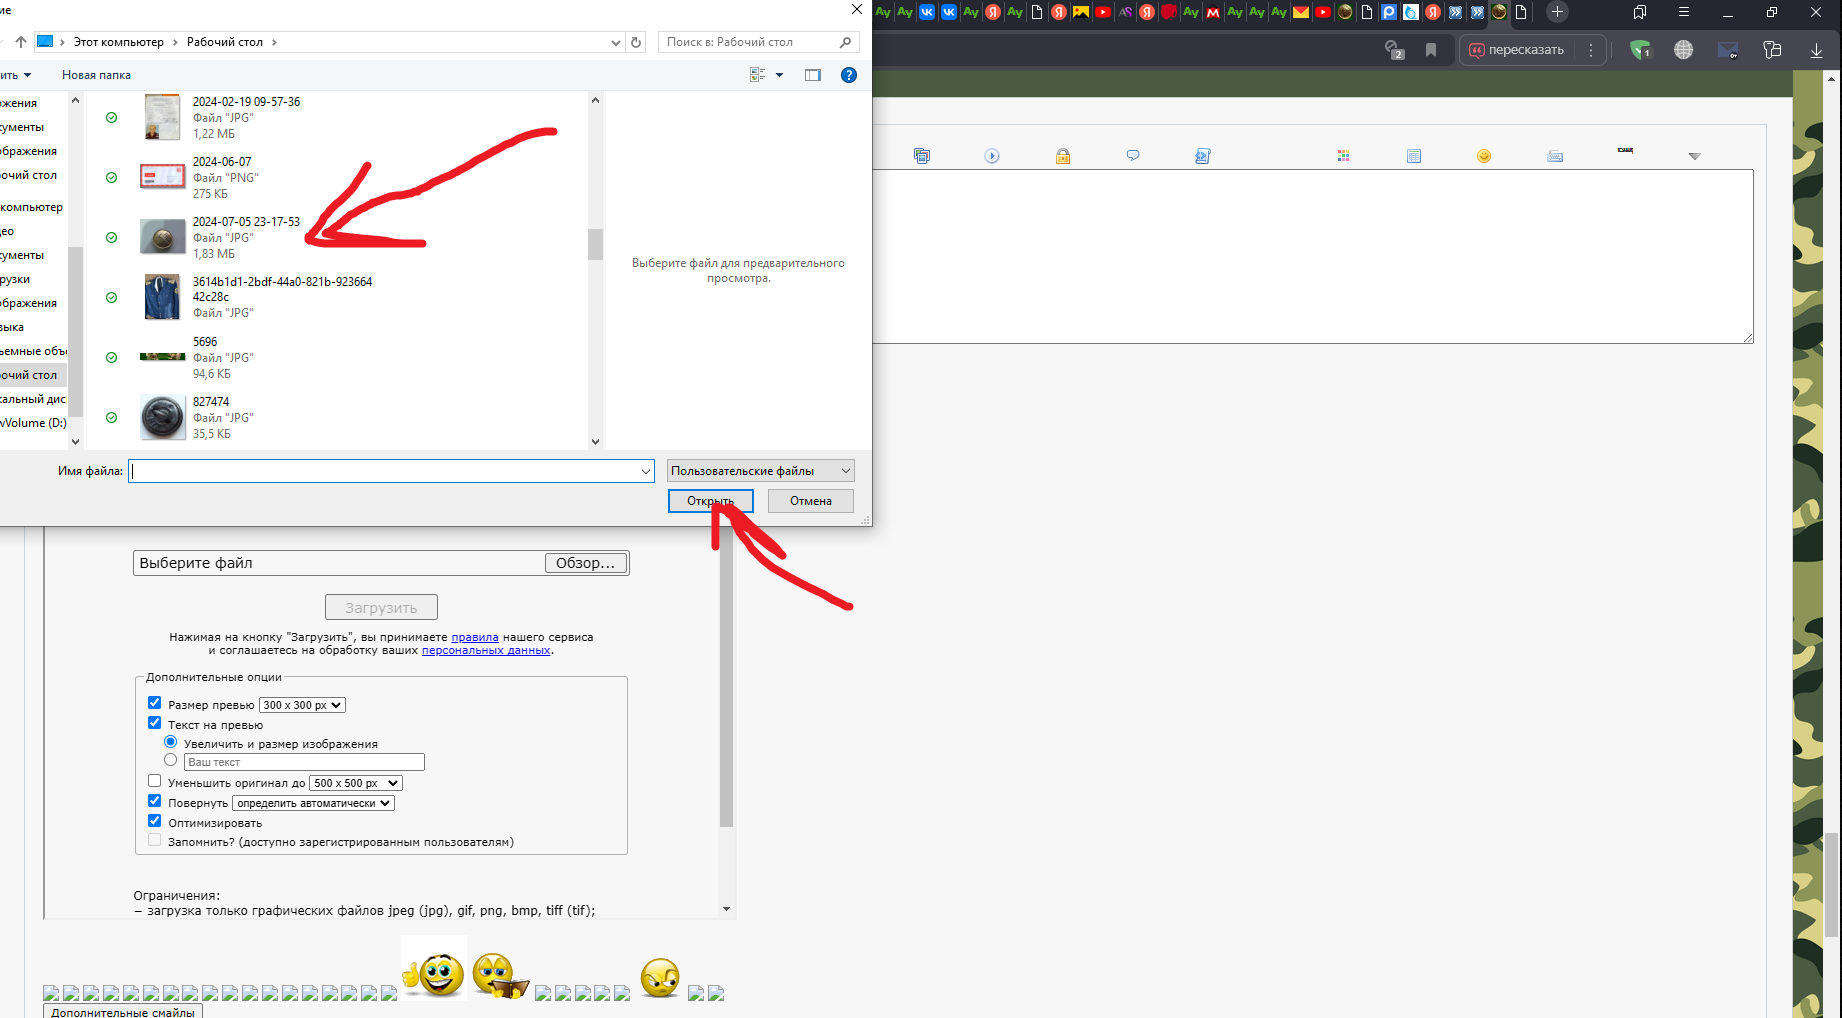Open the yellow smiley icon in editor toolbar
This screenshot has height=1018, width=1842.
pos(1484,156)
